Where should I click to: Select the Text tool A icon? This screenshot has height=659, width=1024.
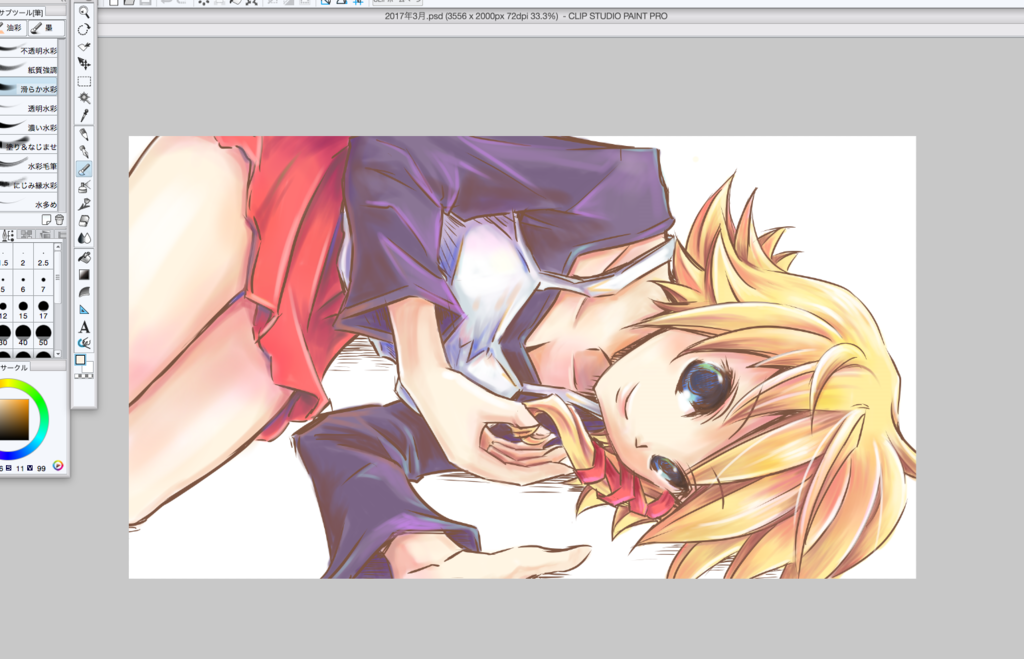[x=84, y=327]
